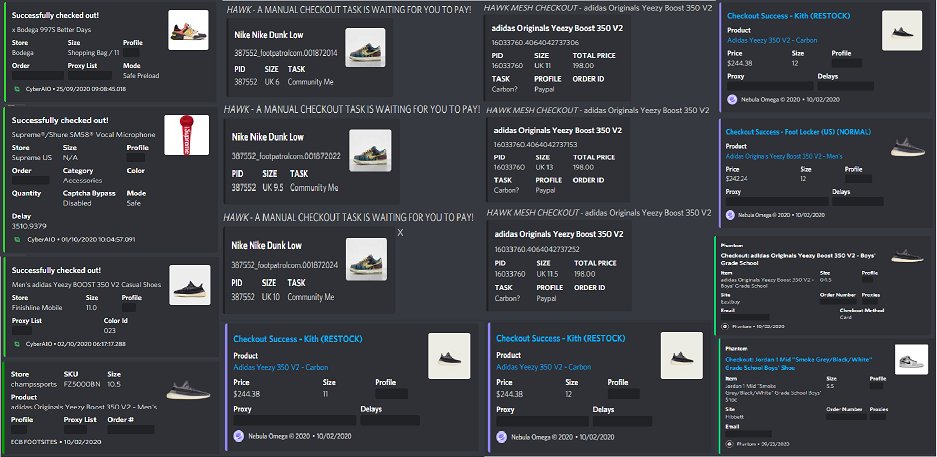Open 'Adidas Yeezy 350 V2 - Carbon' link, size 11 card
This screenshot has width=937, height=457.
pyautogui.click(x=280, y=367)
